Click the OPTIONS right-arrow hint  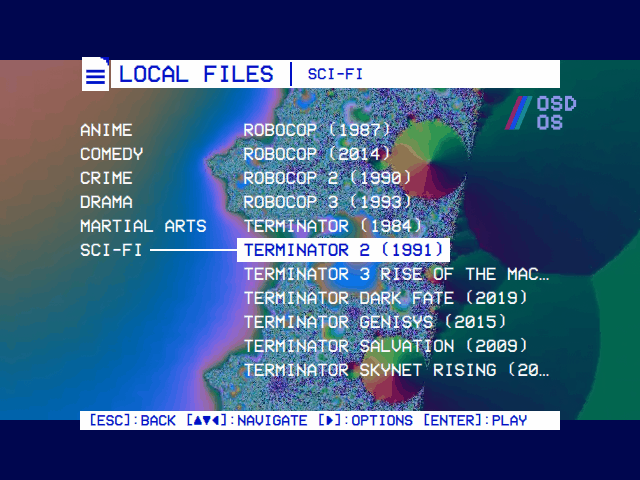point(365,420)
